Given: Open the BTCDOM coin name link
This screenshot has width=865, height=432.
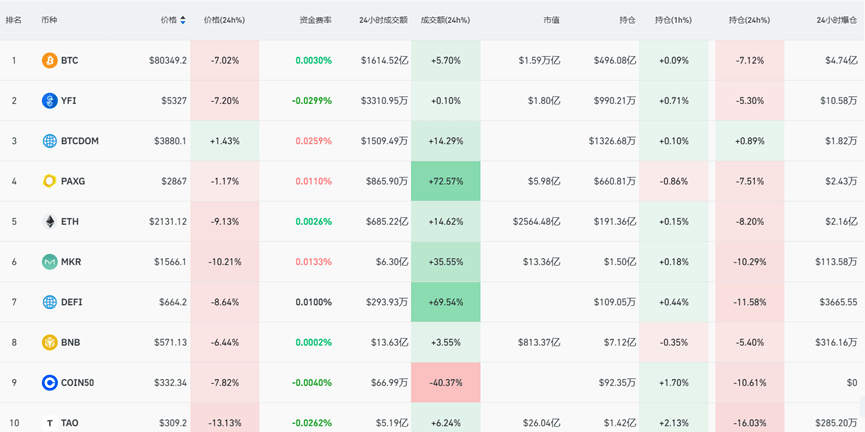Looking at the screenshot, I should point(80,141).
